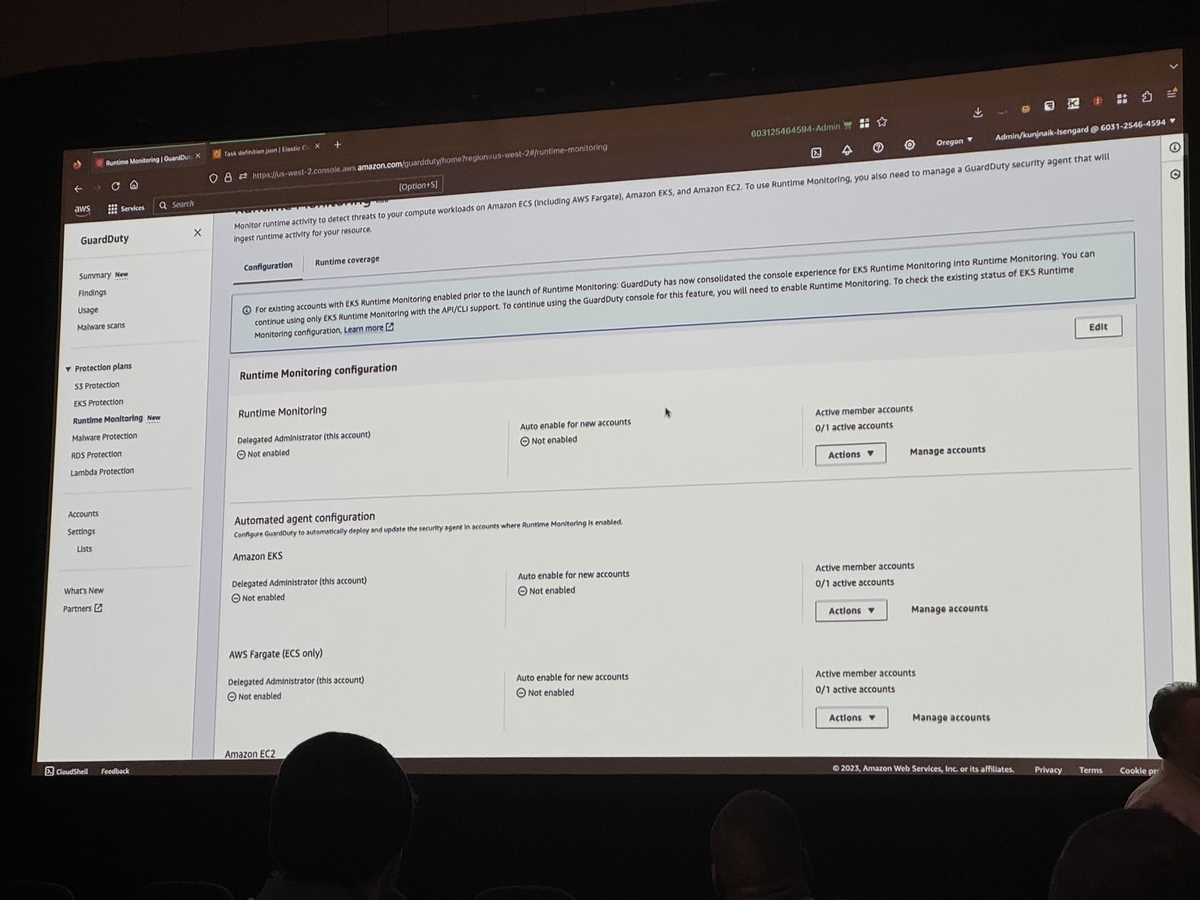
Task: Open the Oregon region dropdown
Action: click(x=954, y=141)
